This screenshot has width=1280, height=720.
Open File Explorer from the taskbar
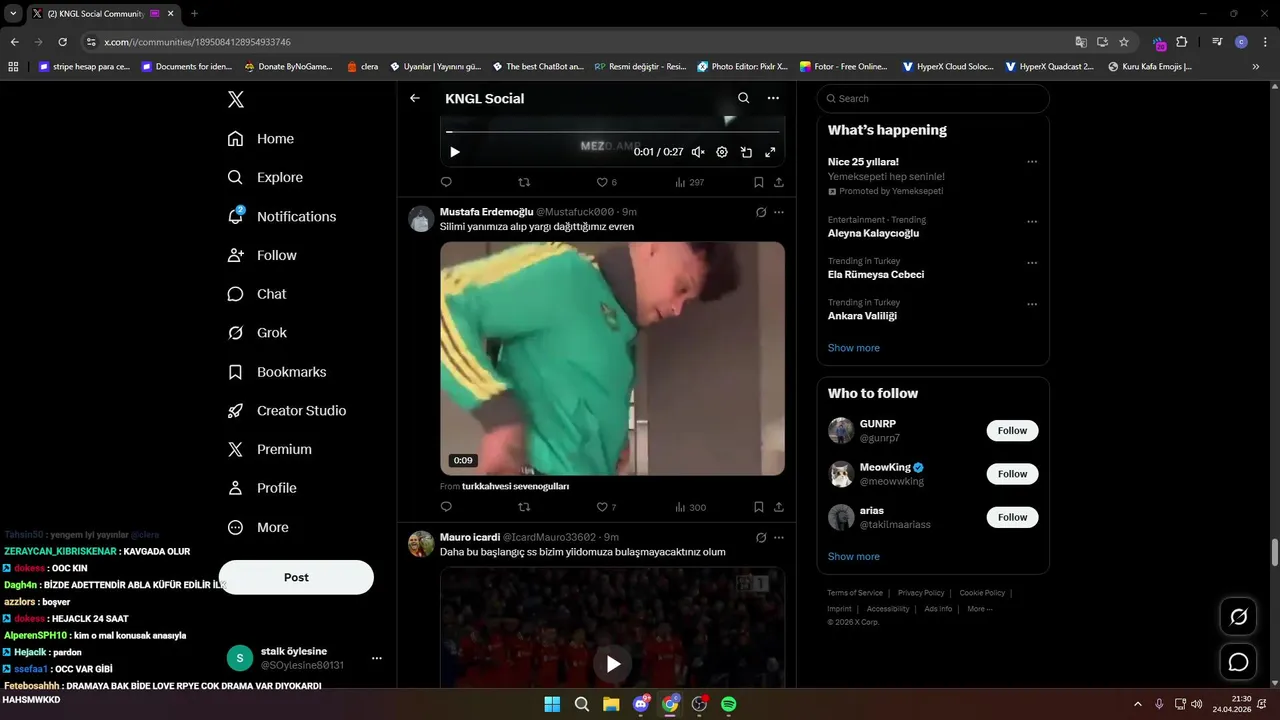611,704
